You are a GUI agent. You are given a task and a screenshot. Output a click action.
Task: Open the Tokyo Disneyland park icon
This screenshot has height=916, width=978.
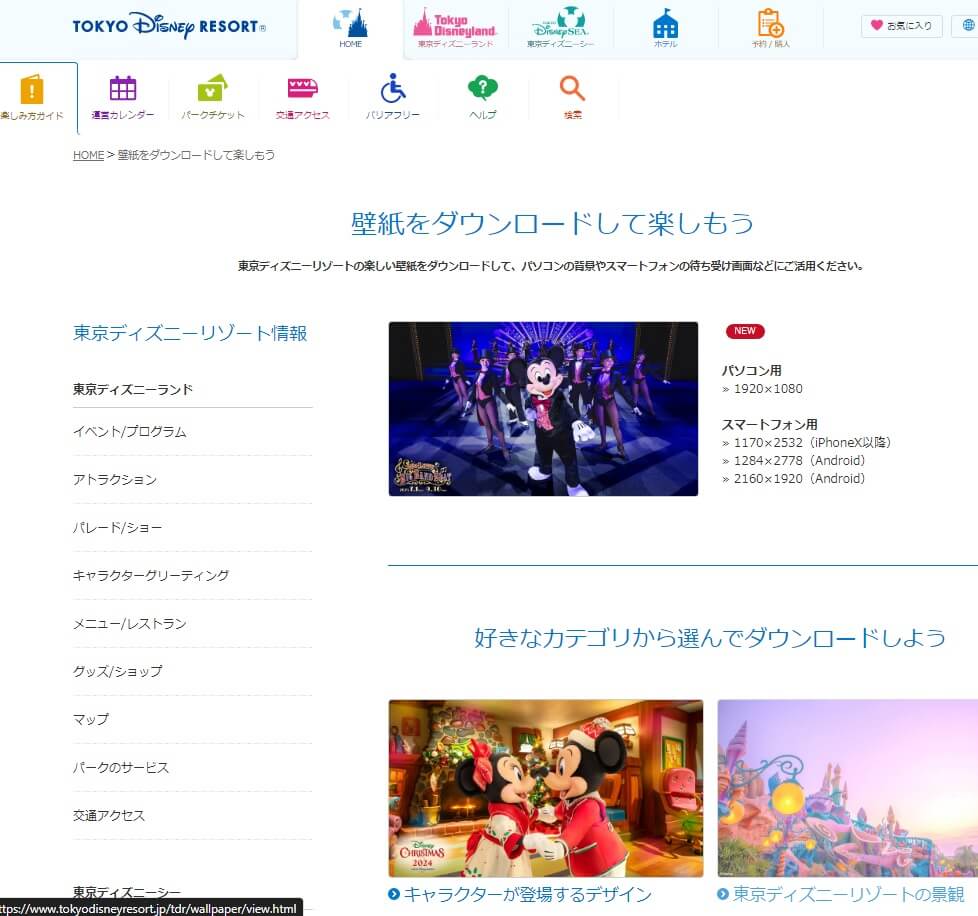point(455,28)
